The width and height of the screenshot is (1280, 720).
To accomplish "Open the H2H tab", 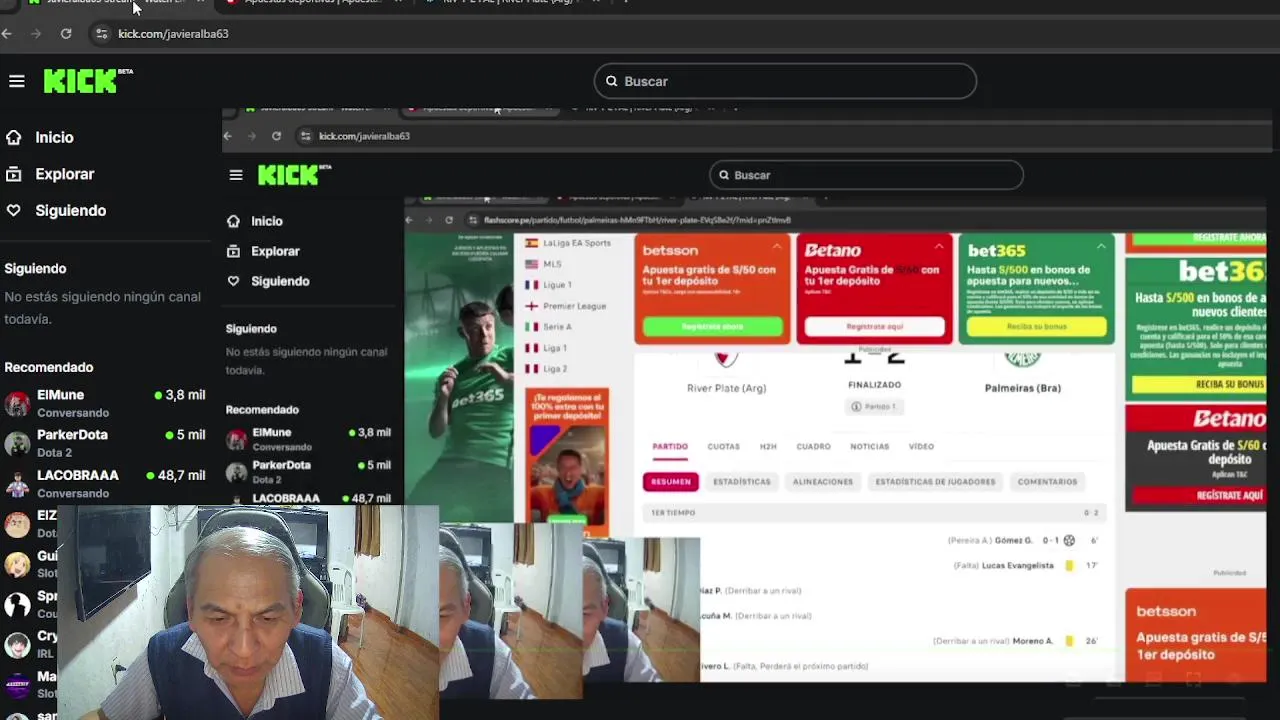I will [x=768, y=446].
